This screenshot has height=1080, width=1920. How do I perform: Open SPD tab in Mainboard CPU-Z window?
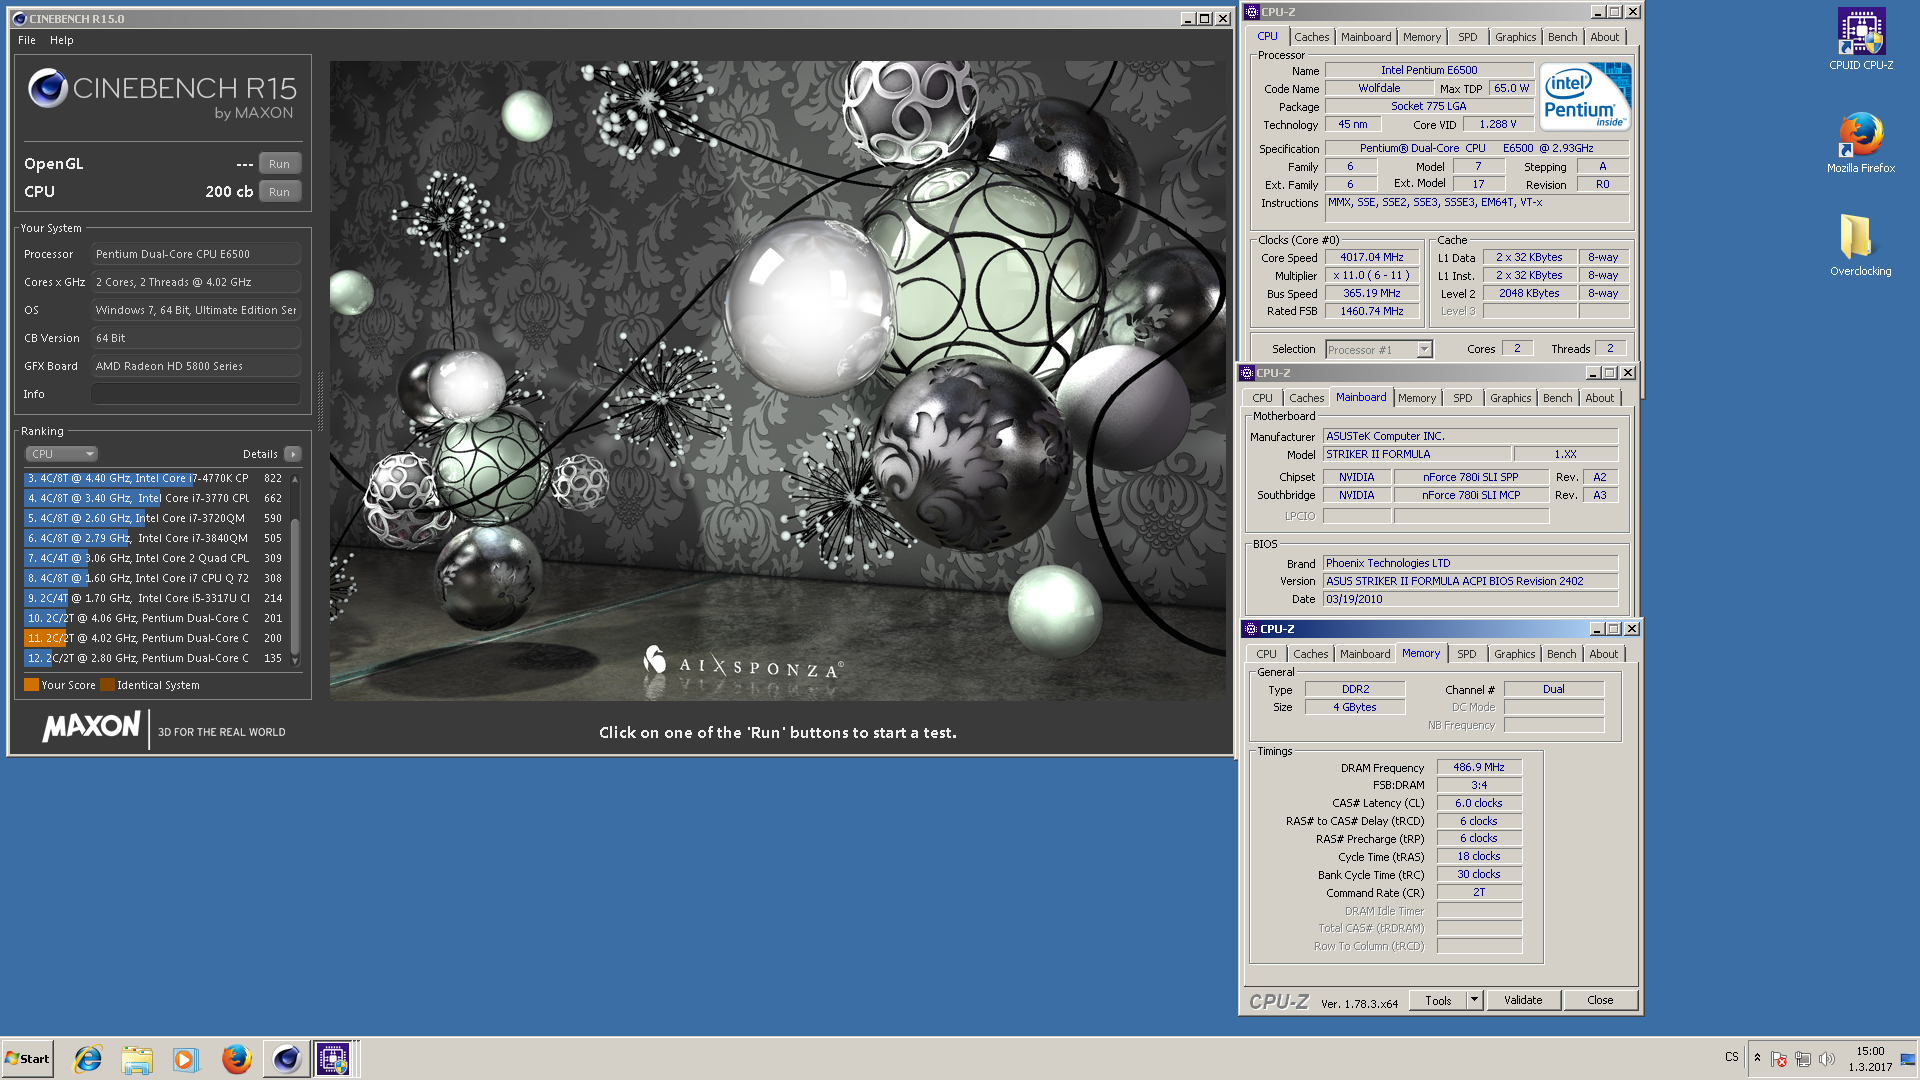click(x=1462, y=398)
